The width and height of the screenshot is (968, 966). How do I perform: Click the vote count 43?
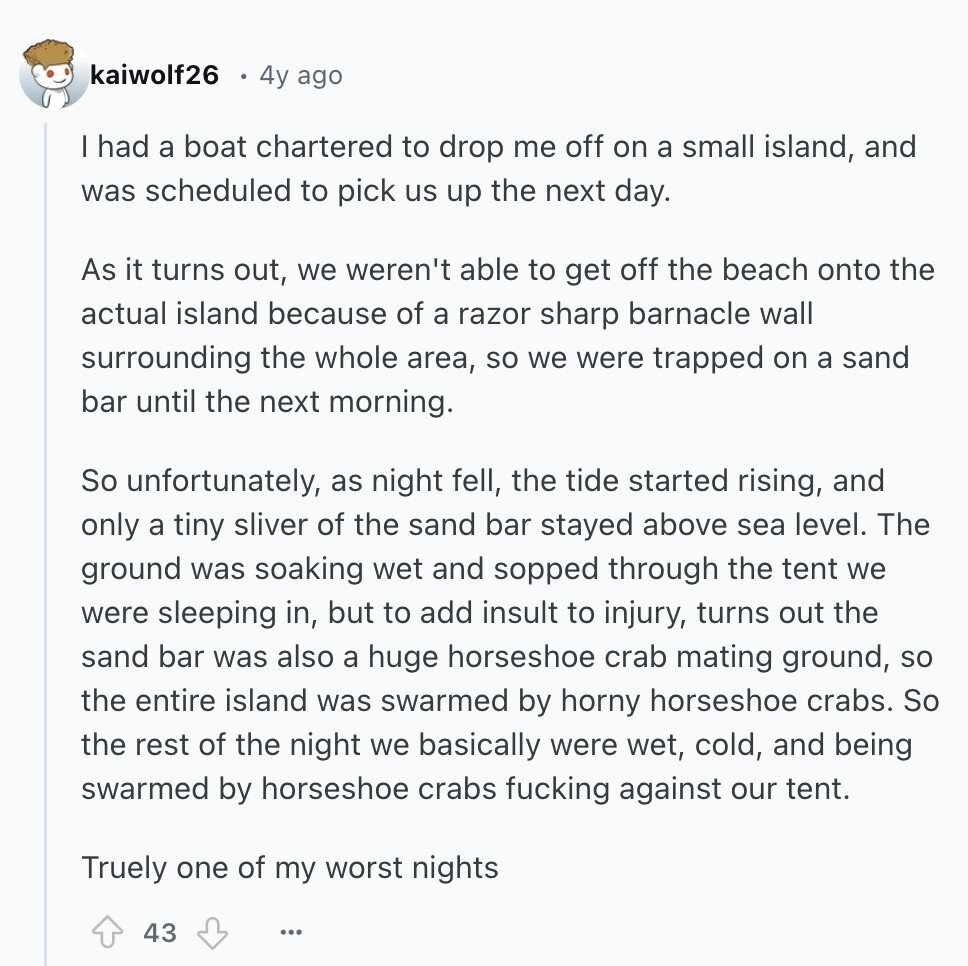160,933
